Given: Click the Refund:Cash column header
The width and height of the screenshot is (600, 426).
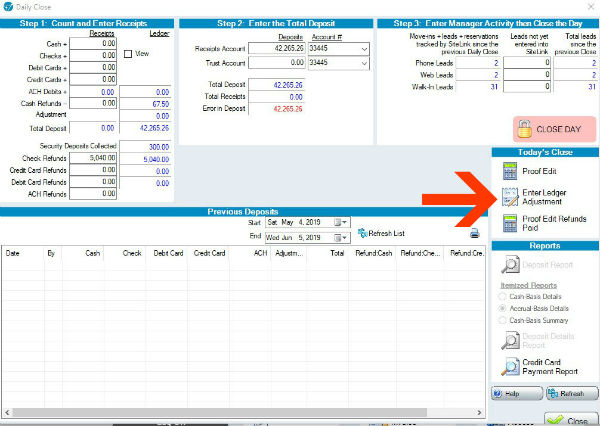Looking at the screenshot, I should 373,253.
